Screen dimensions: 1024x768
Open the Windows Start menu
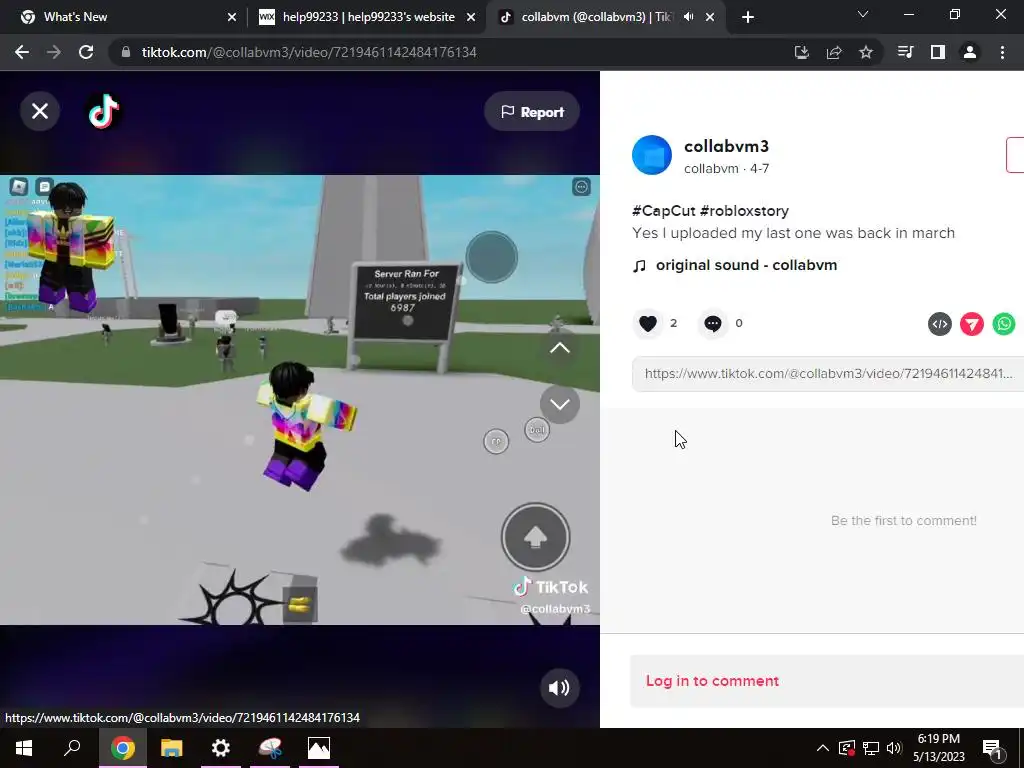(x=24, y=748)
